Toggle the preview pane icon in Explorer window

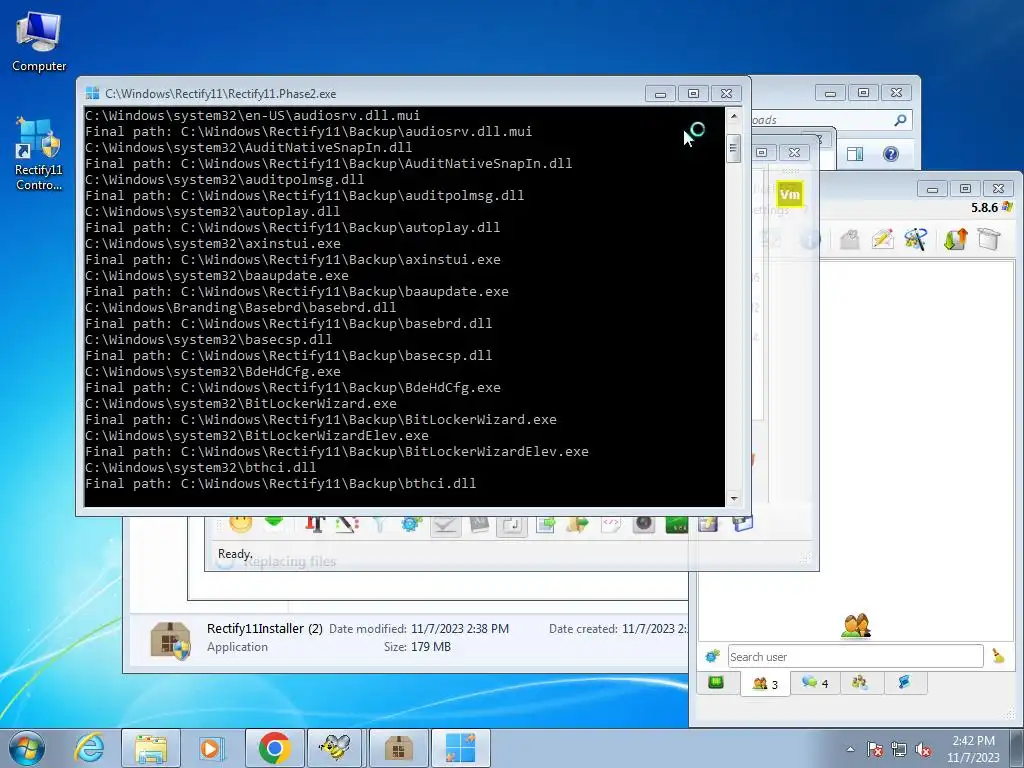coord(855,153)
